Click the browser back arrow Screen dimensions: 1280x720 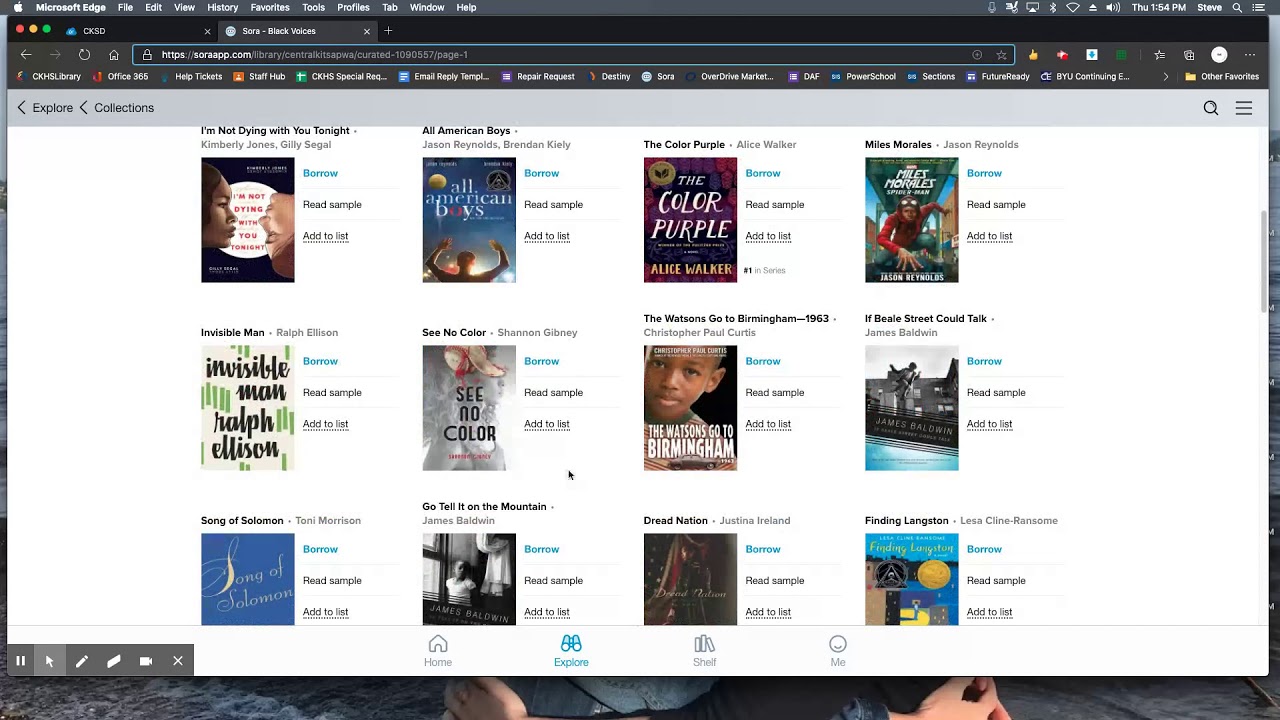pyautogui.click(x=26, y=55)
